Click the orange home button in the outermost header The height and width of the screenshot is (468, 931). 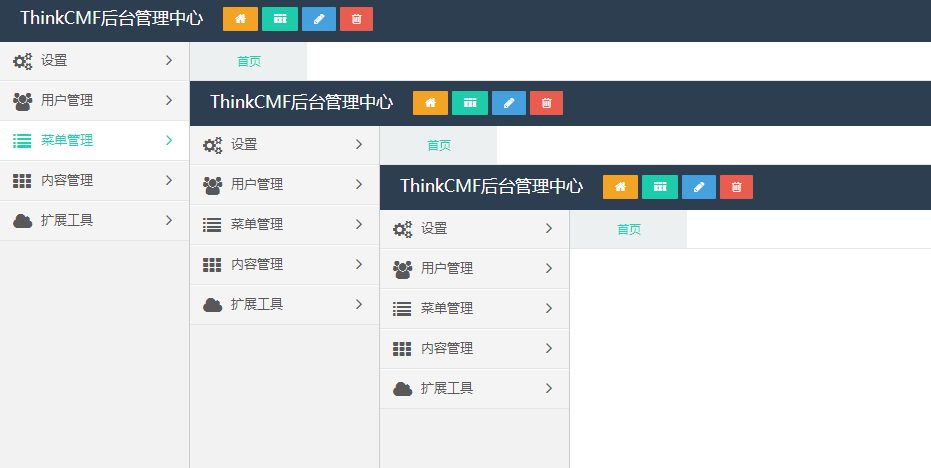point(240,19)
